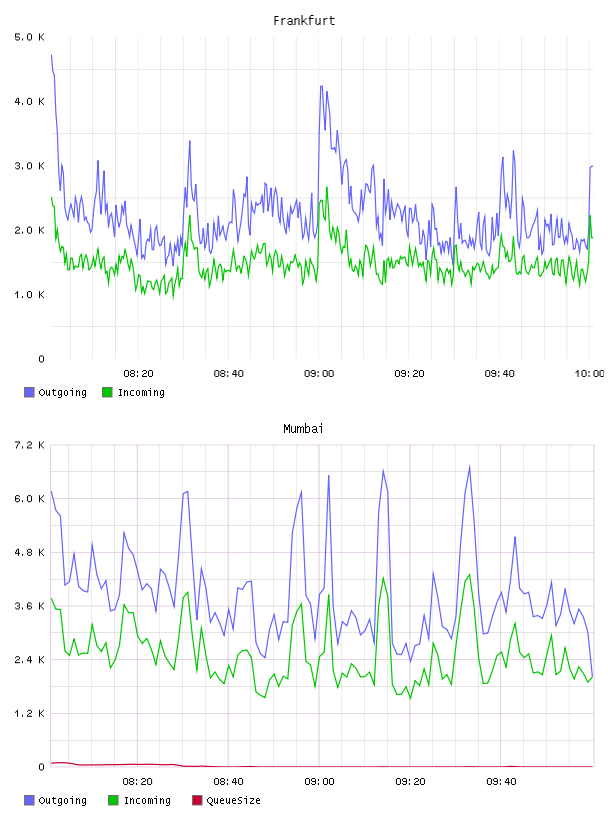Click the 09:40 time label in Mumbai chart
608x816 pixels.
[501, 782]
